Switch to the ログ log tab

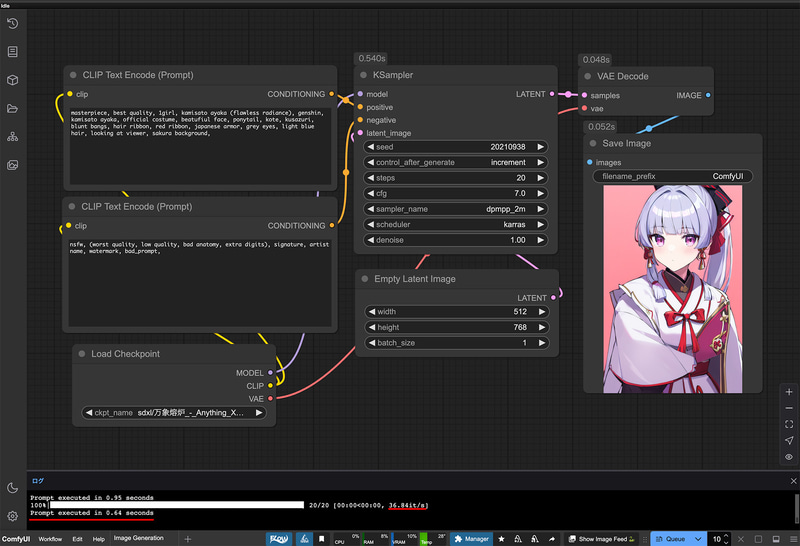click(x=38, y=481)
